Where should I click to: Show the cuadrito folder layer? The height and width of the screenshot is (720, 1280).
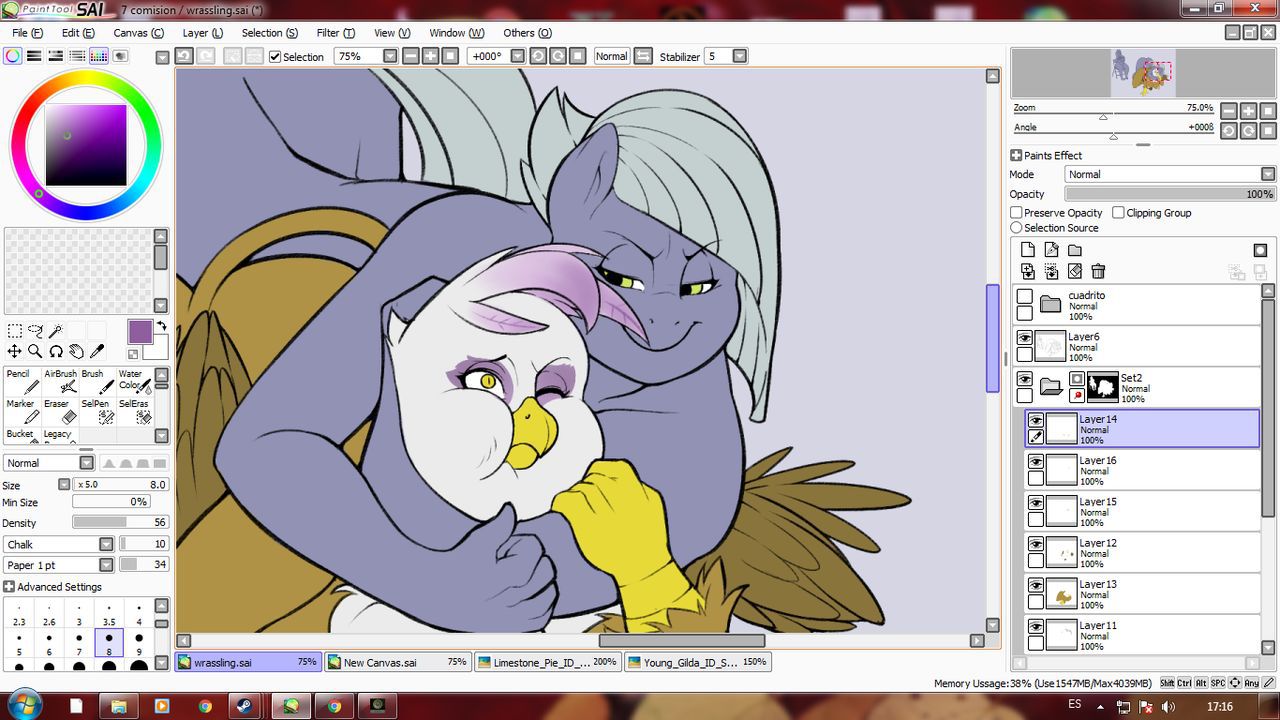1024,297
